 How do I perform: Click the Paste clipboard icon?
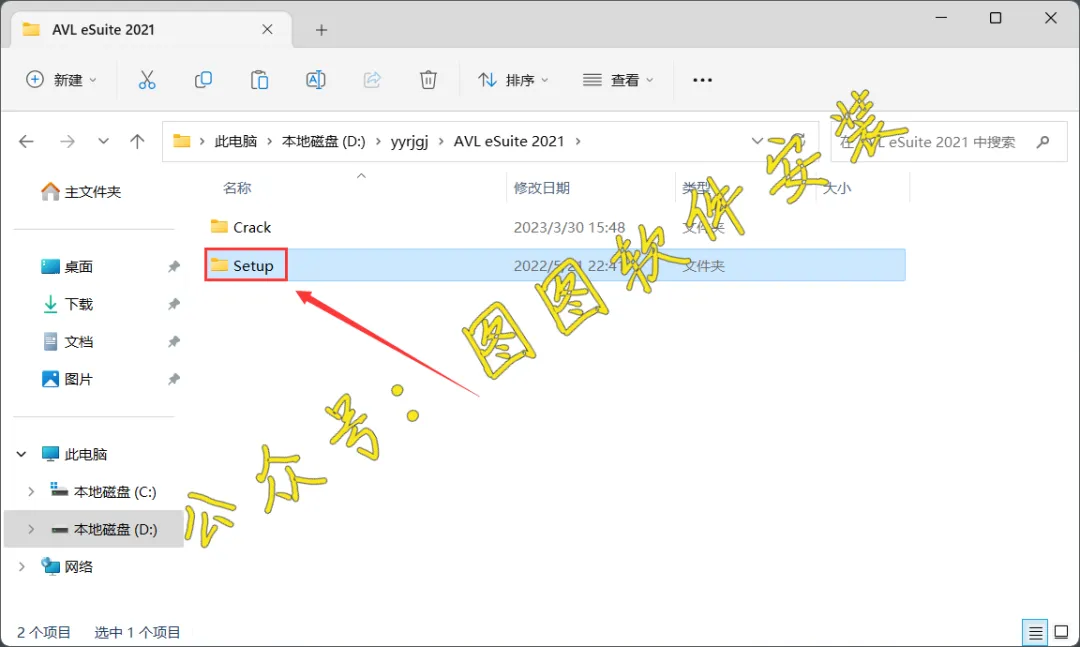coord(260,80)
